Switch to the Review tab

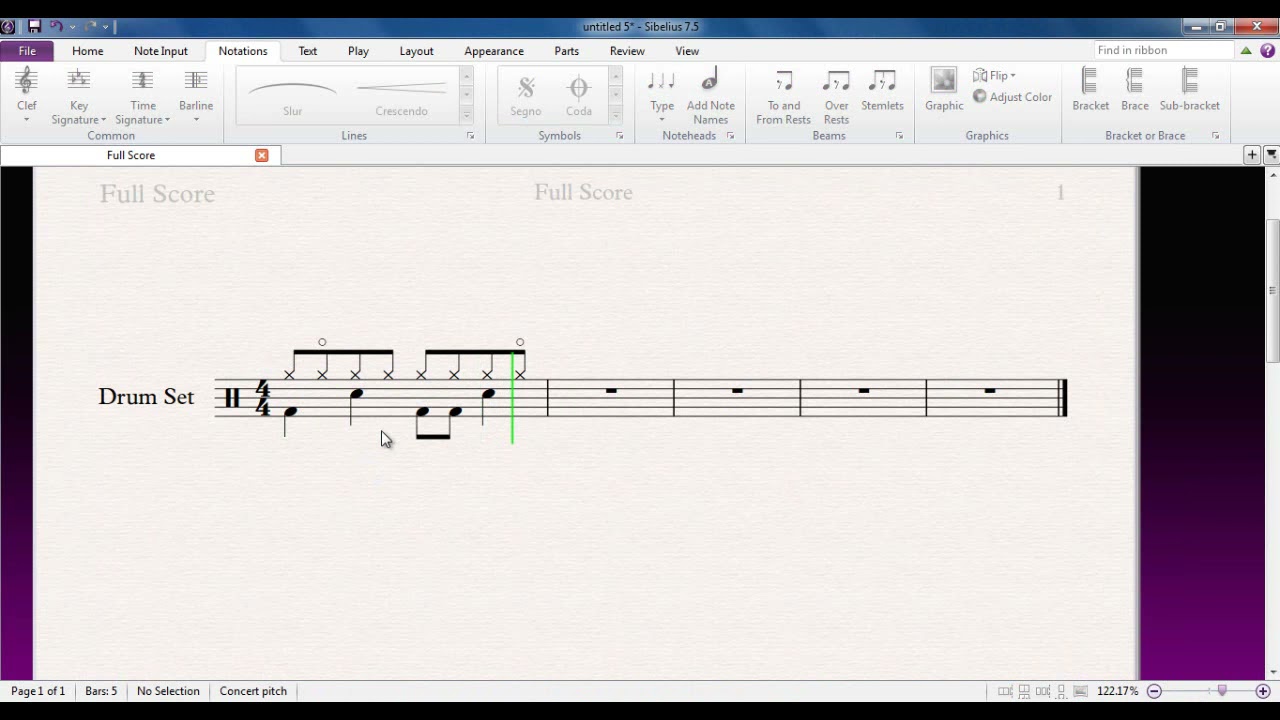(627, 51)
